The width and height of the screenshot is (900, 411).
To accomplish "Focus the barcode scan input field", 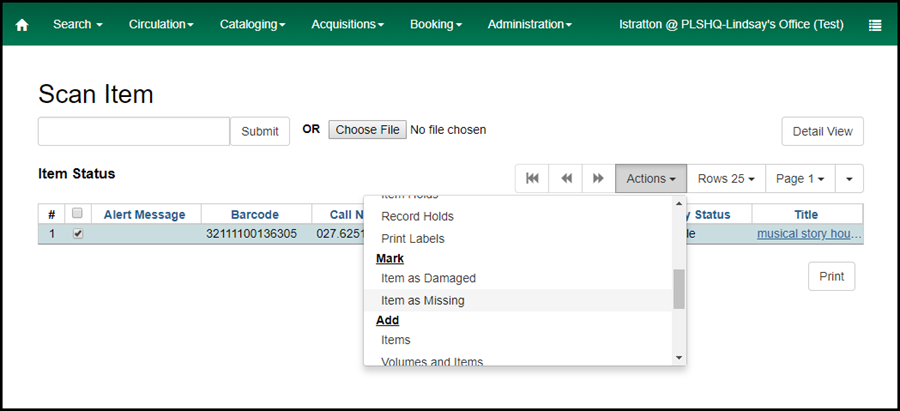I will coord(134,131).
